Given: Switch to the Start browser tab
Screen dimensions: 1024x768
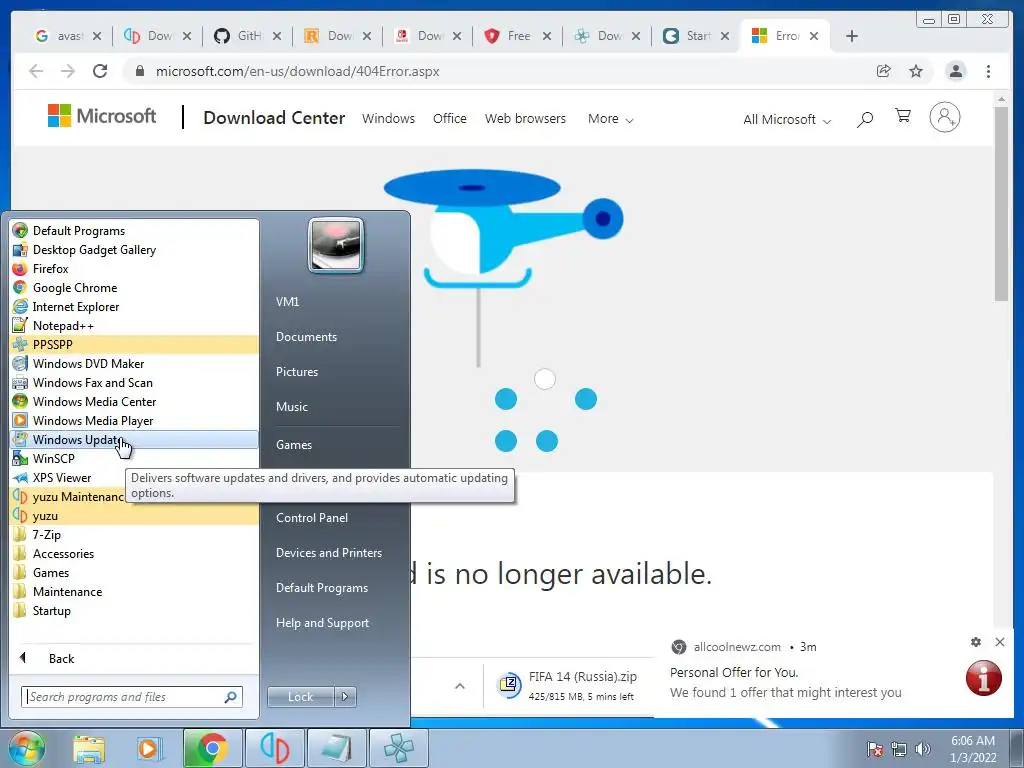Looking at the screenshot, I should tap(697, 36).
